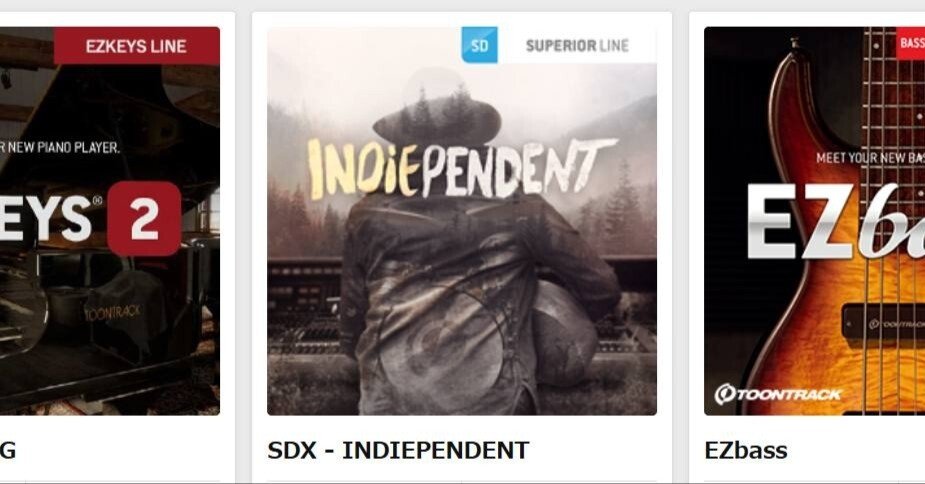
Task: Click the bass guitar pickup
Action: [x=883, y=323]
